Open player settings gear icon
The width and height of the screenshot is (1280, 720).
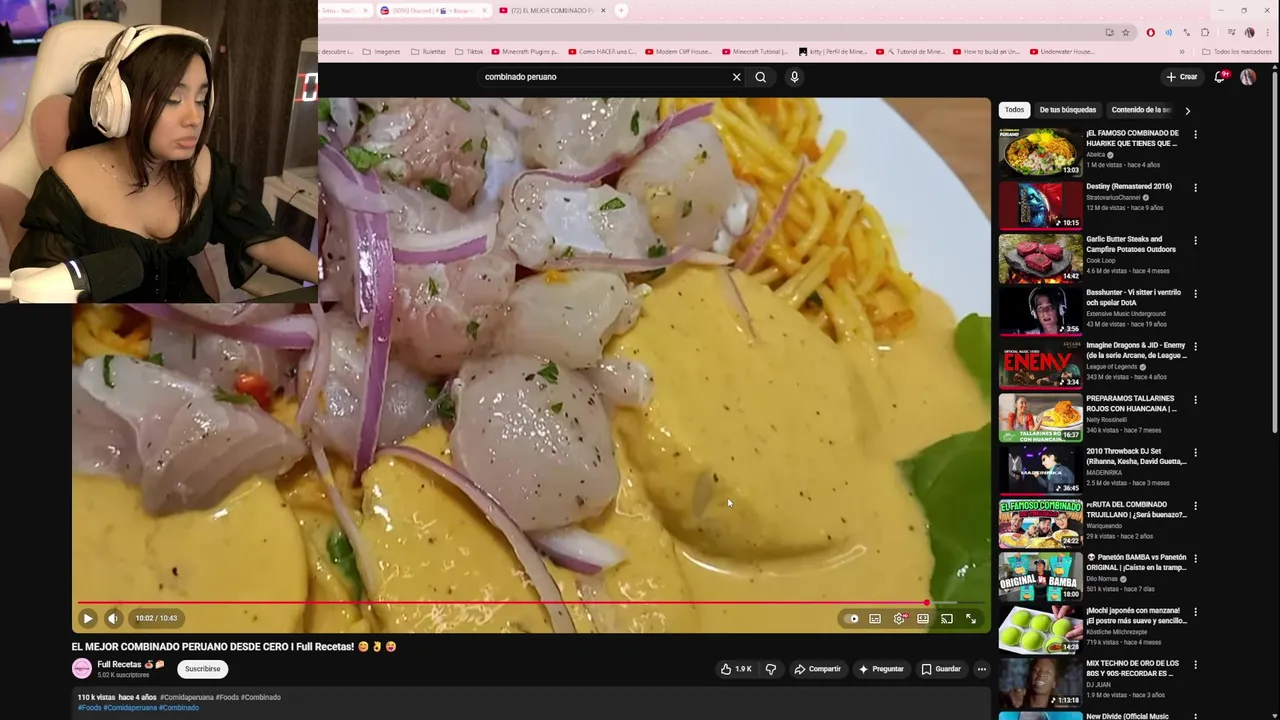[899, 618]
